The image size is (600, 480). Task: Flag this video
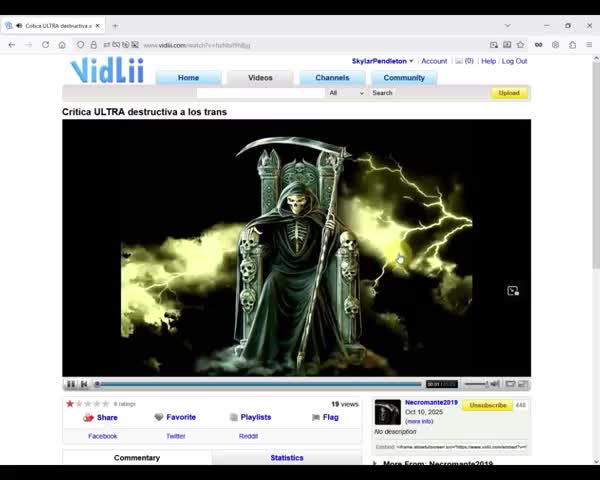(x=331, y=417)
